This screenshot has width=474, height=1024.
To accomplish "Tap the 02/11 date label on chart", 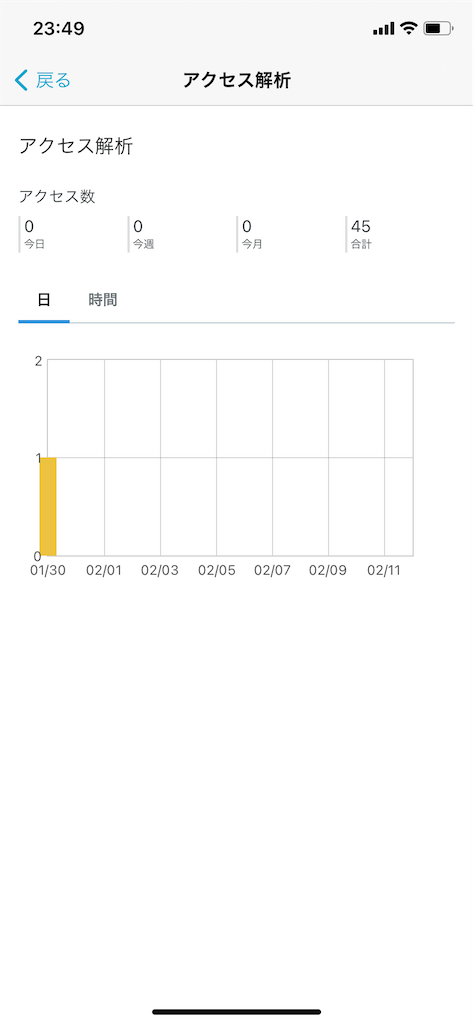I will click(384, 570).
